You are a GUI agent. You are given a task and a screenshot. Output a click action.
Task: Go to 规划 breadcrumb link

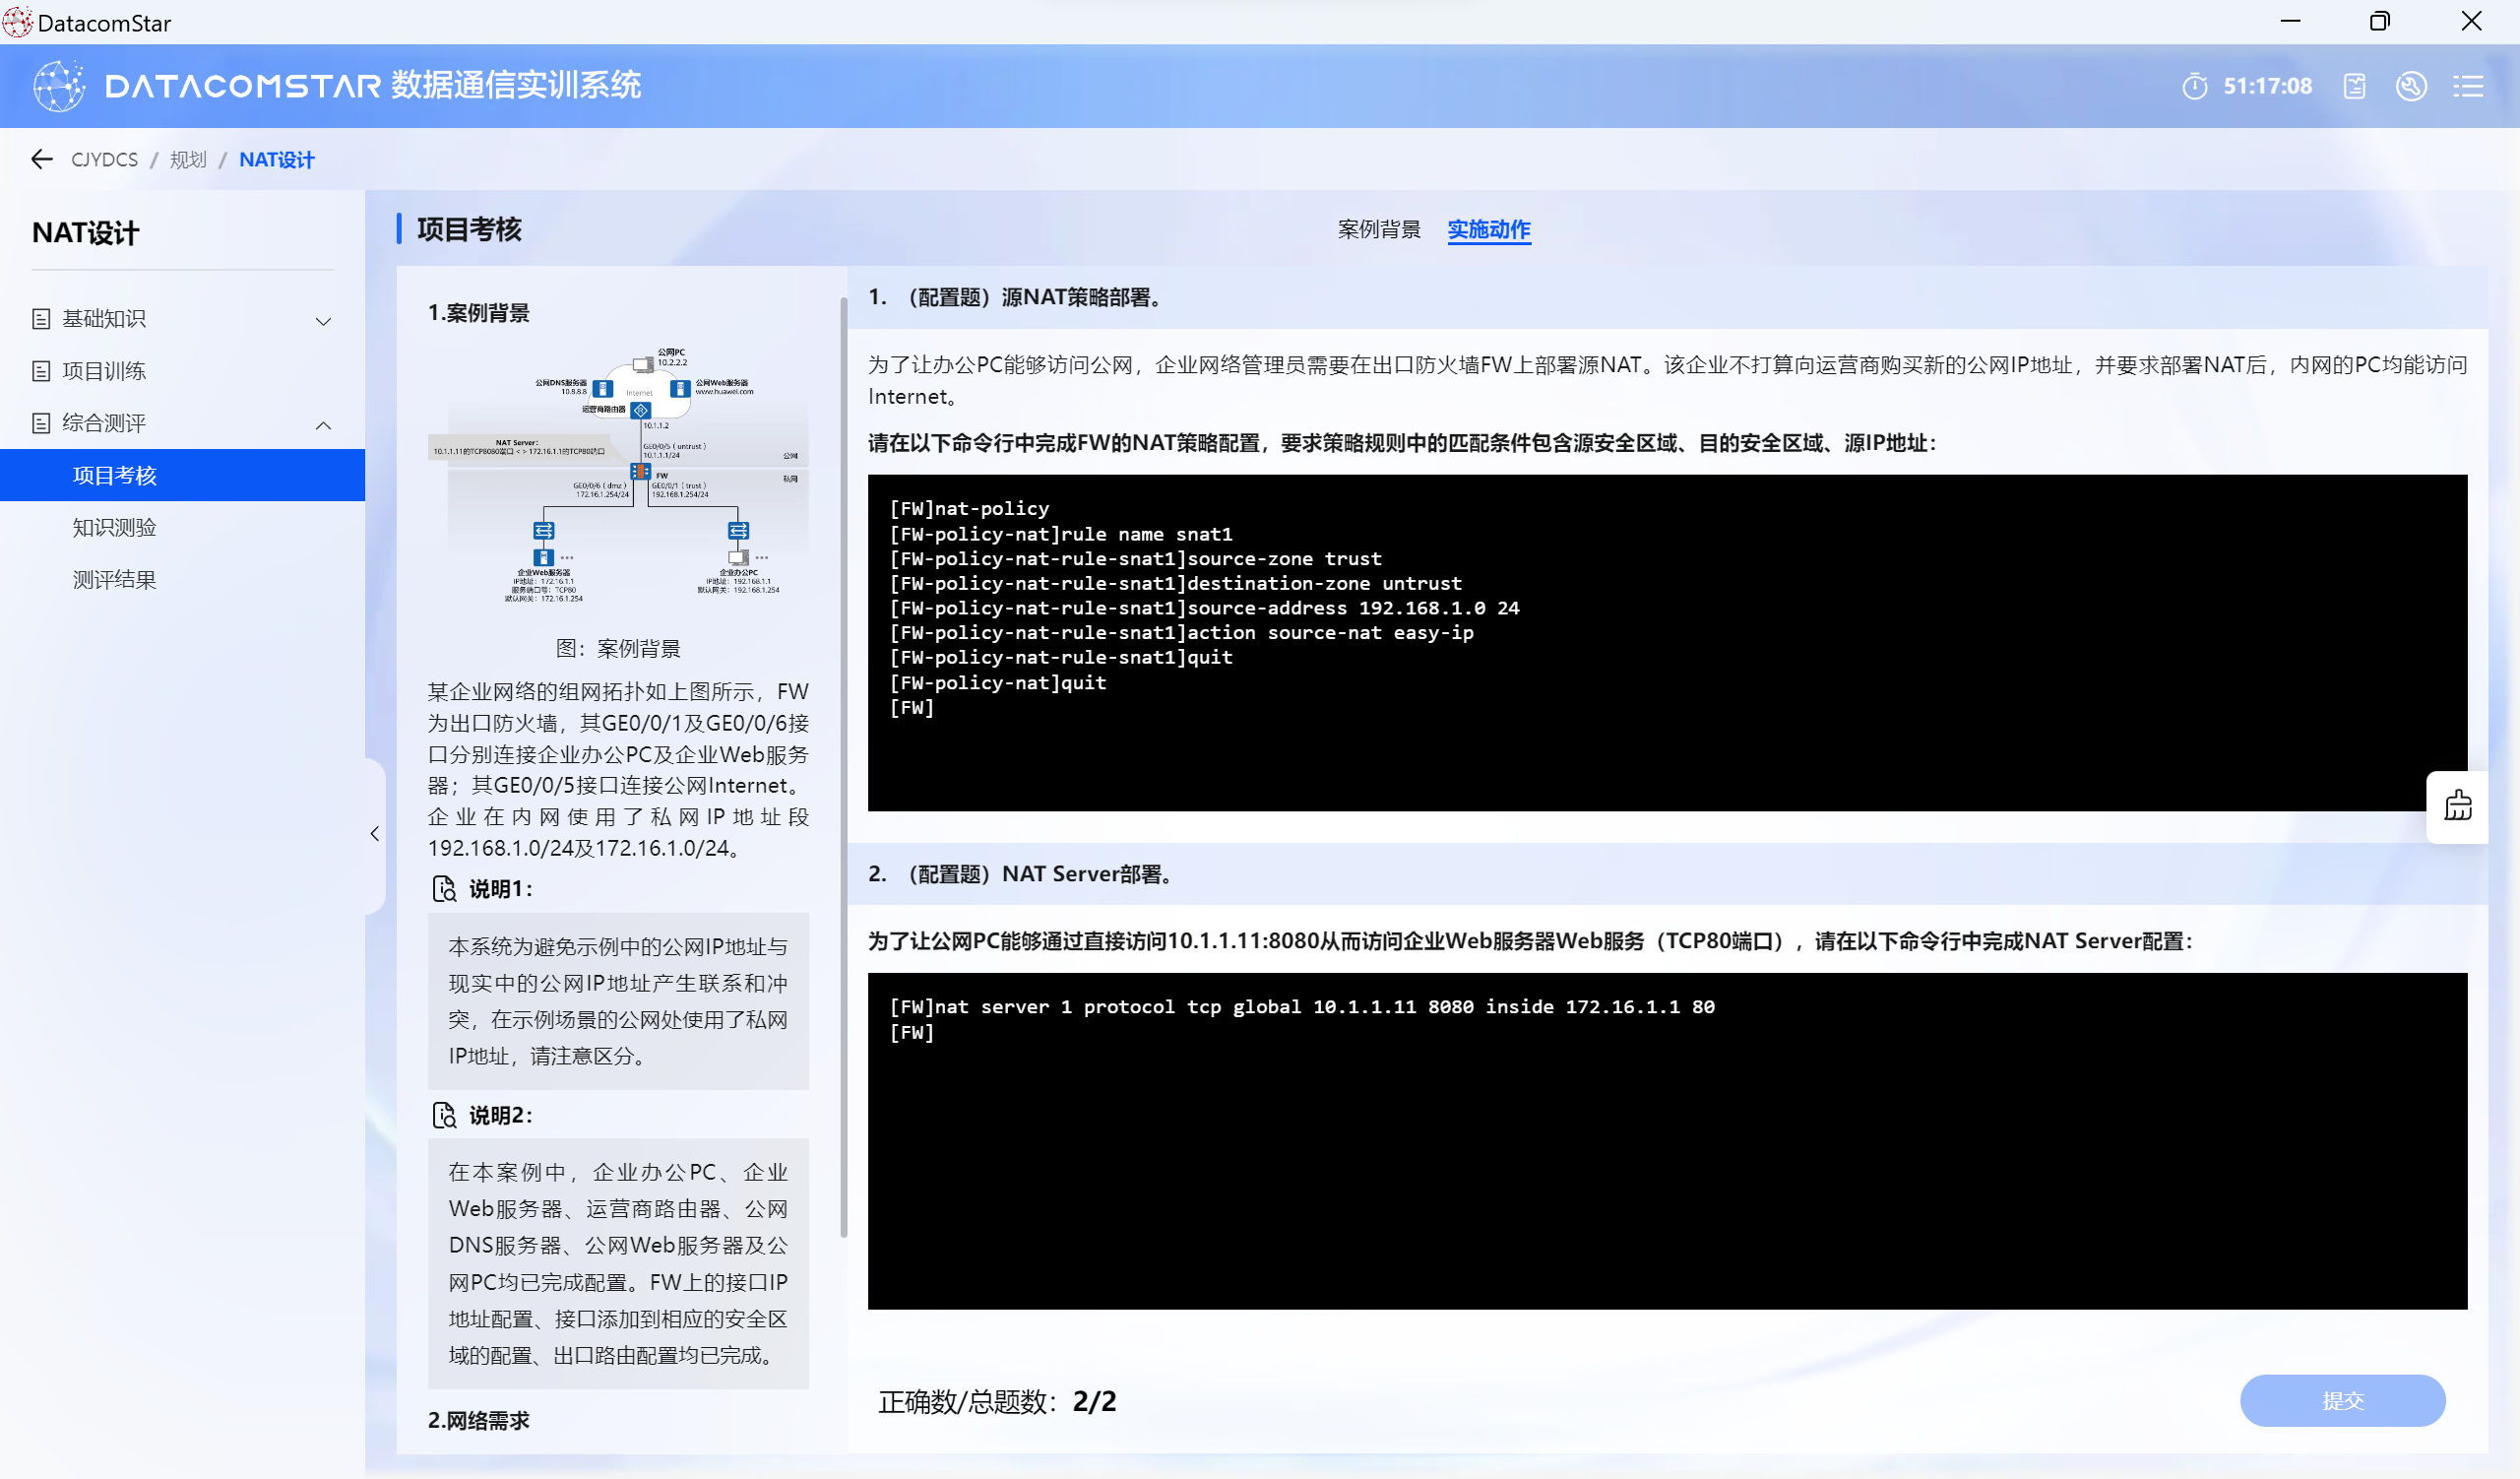point(187,160)
